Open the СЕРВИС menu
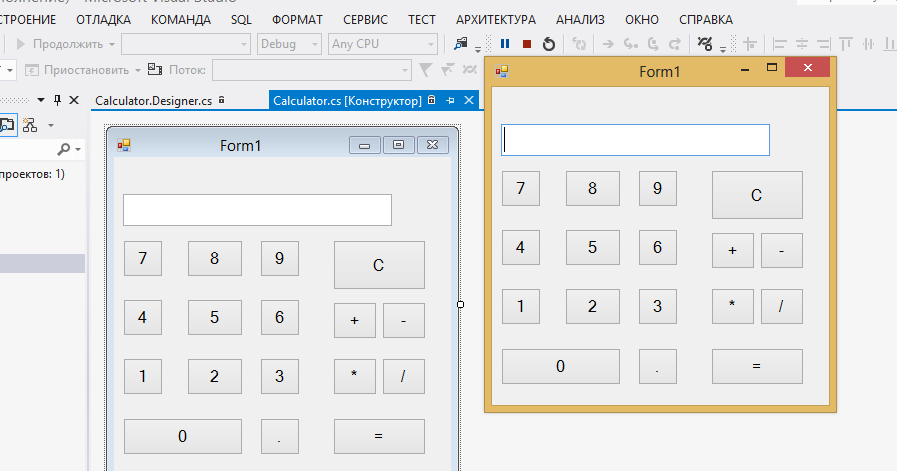Image resolution: width=897 pixels, height=471 pixels. 366,19
